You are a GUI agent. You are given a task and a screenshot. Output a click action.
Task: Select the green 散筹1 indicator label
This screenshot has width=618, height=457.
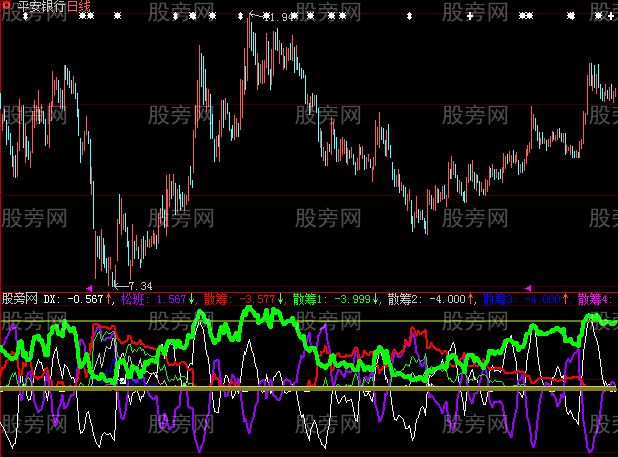pos(310,298)
